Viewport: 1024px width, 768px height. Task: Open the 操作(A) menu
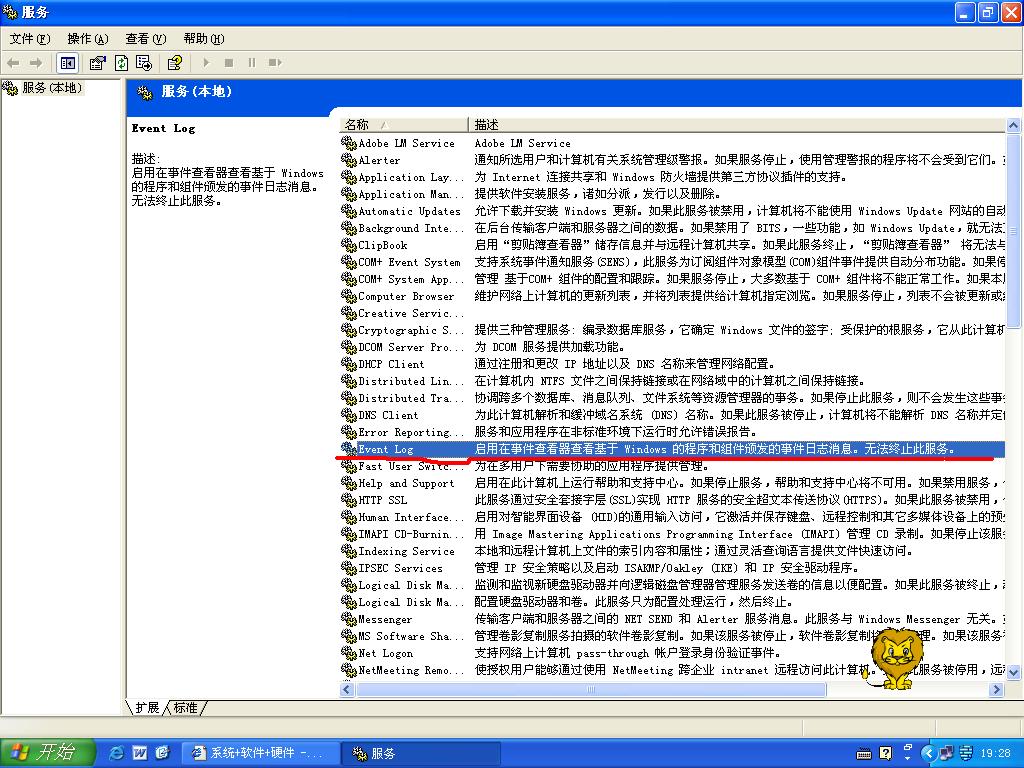[x=88, y=39]
